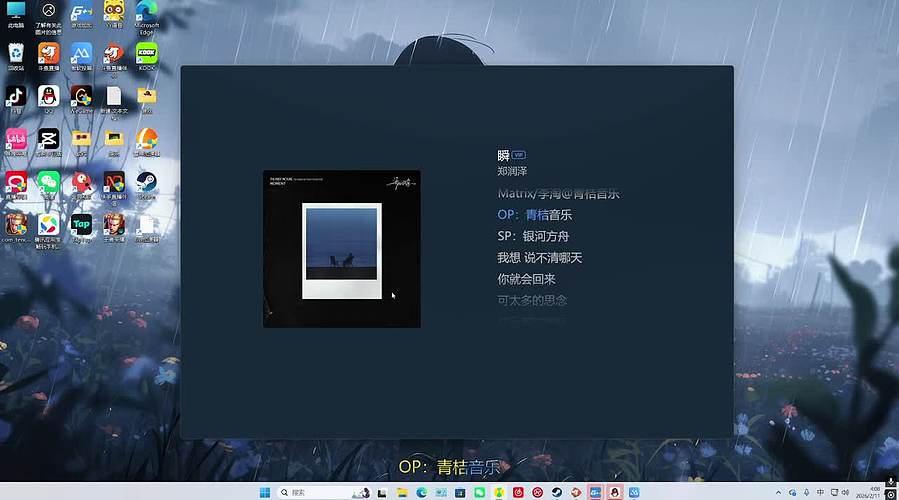
Task: Open the CapCut (Jianying) desktop shortcut
Action: click(x=49, y=143)
